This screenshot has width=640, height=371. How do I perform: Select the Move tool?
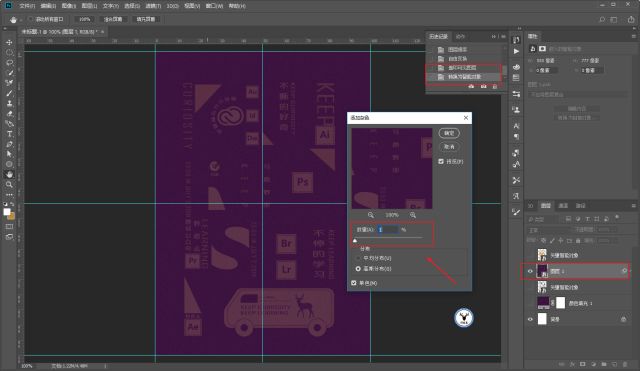[x=9, y=42]
